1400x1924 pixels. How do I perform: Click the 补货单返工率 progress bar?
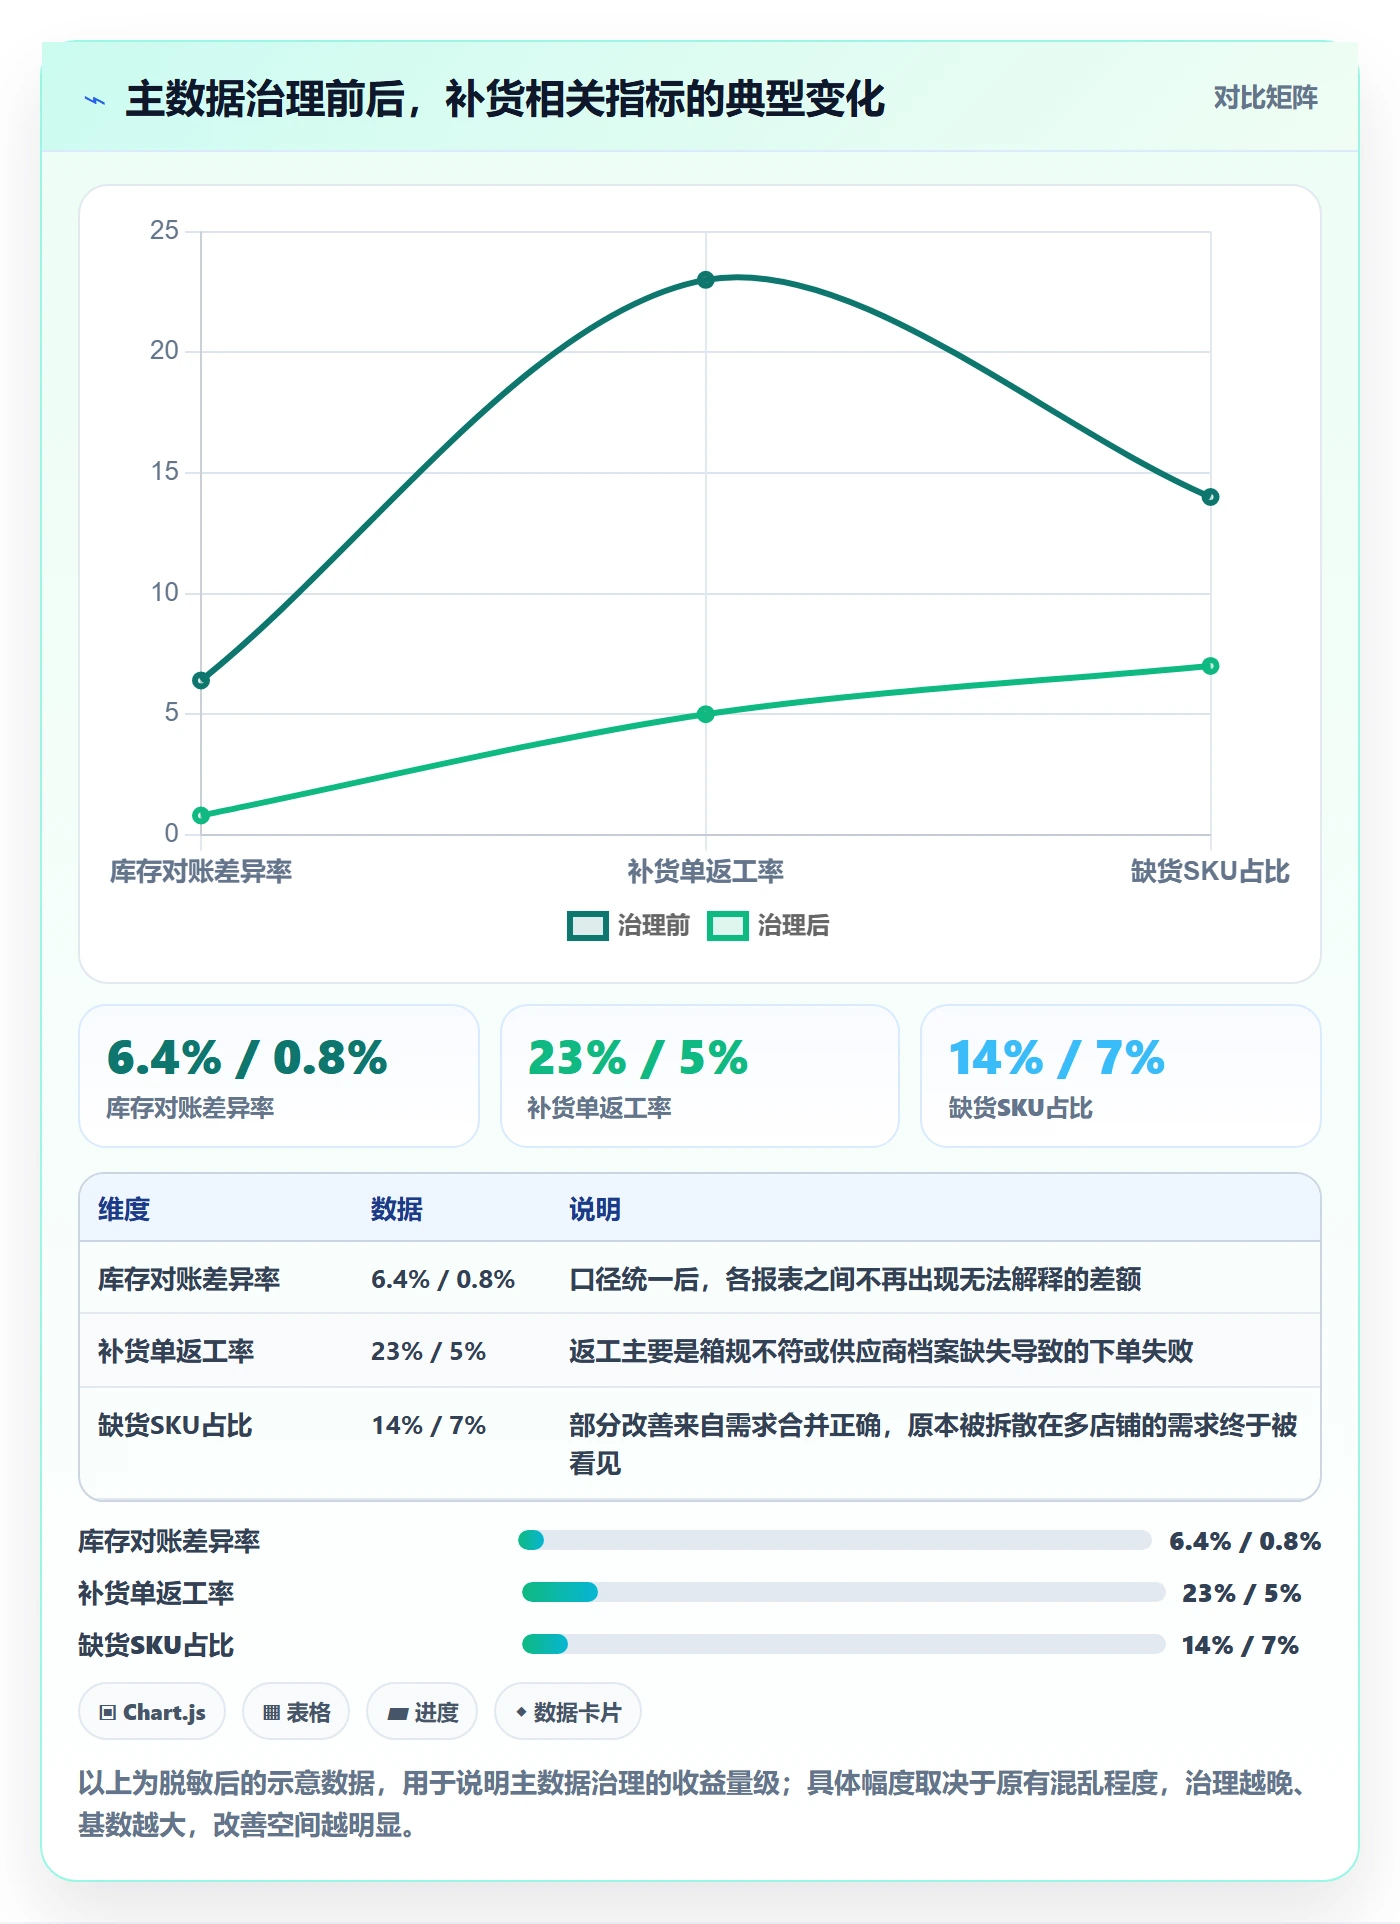[x=844, y=1592]
